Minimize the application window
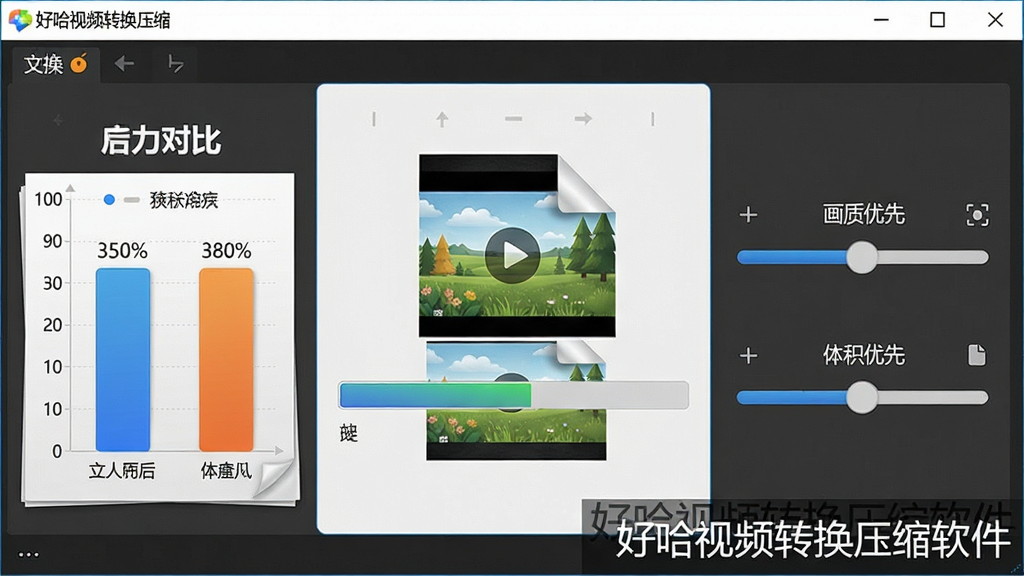 [881, 20]
